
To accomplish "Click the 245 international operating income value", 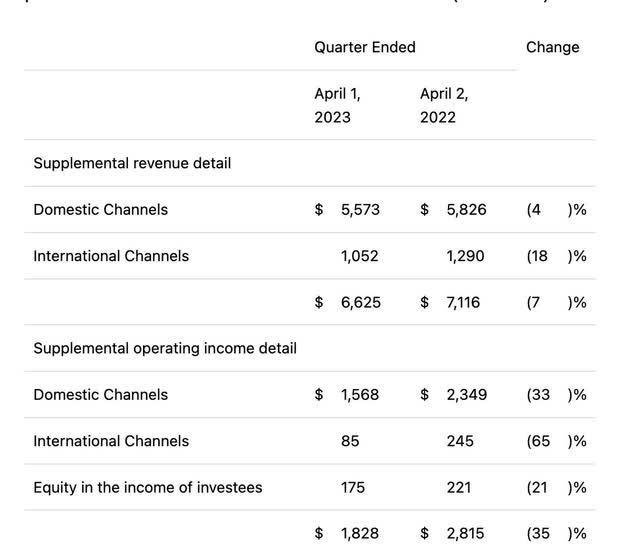I will (x=460, y=441).
